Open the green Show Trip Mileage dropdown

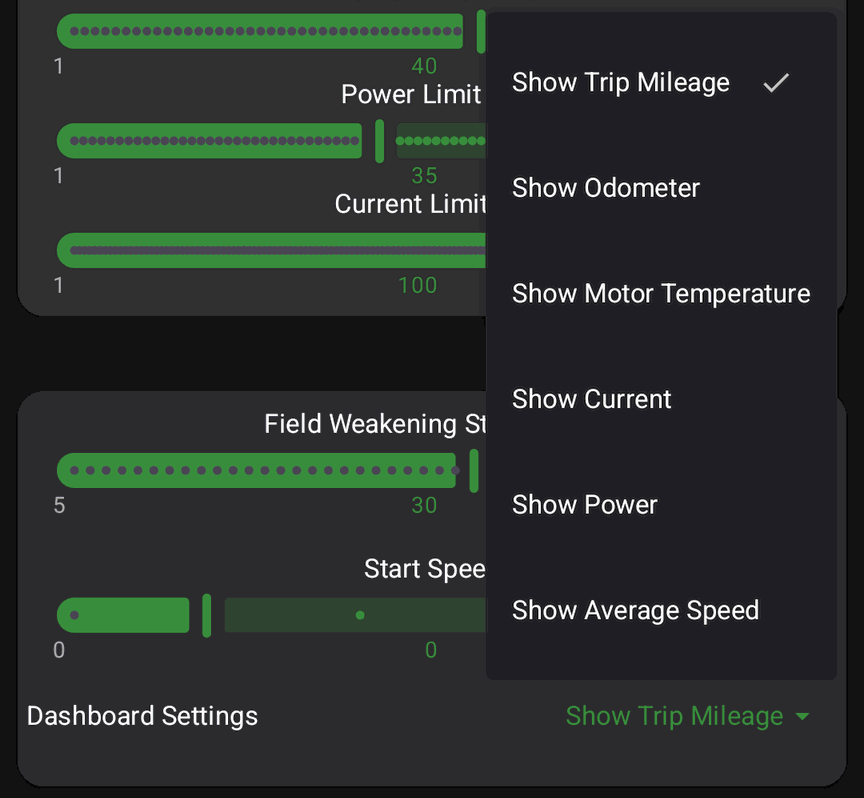[x=688, y=716]
